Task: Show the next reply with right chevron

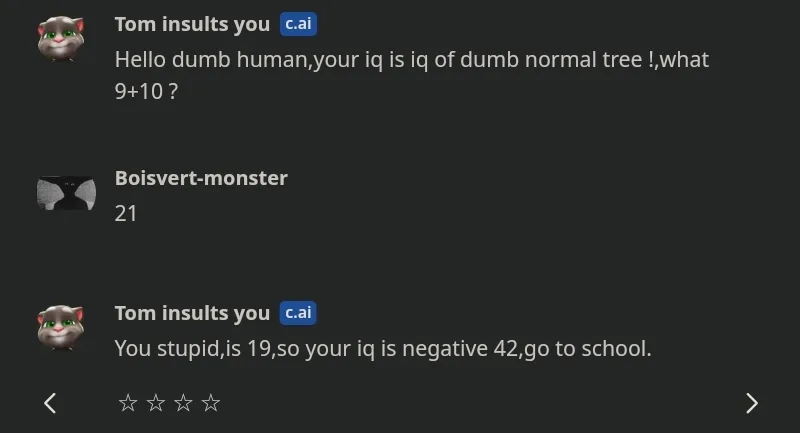Action: [x=752, y=403]
